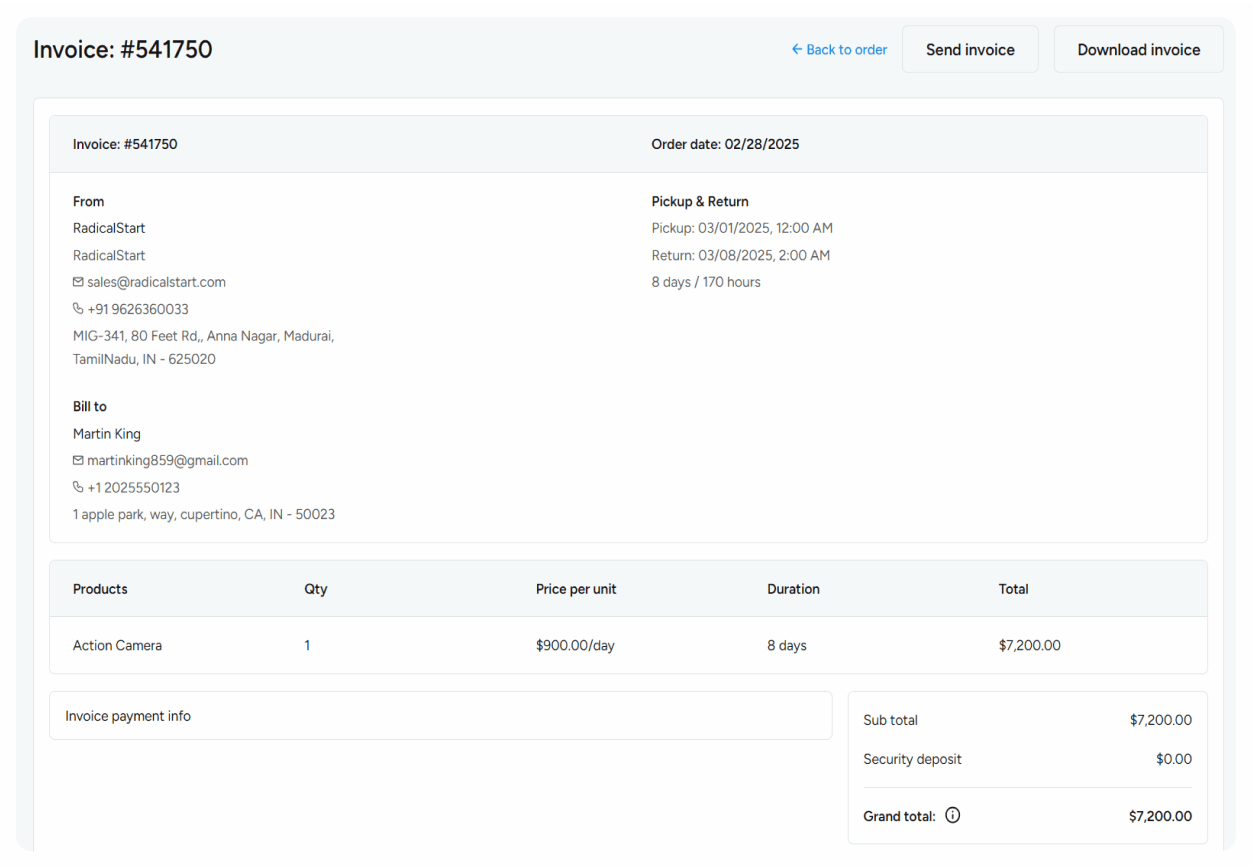Click the phone icon beside +91 9626360033

coord(77,309)
